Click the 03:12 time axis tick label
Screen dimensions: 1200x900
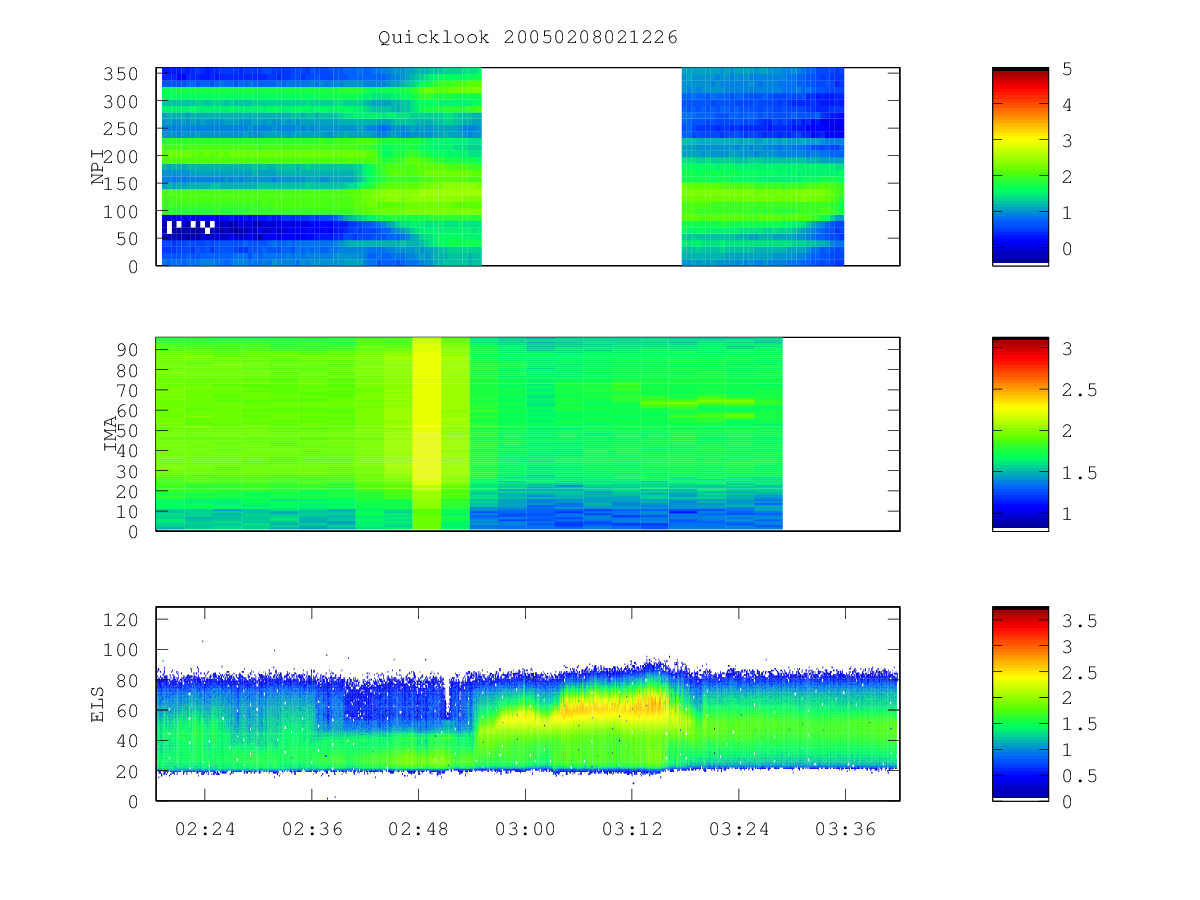[x=631, y=828]
